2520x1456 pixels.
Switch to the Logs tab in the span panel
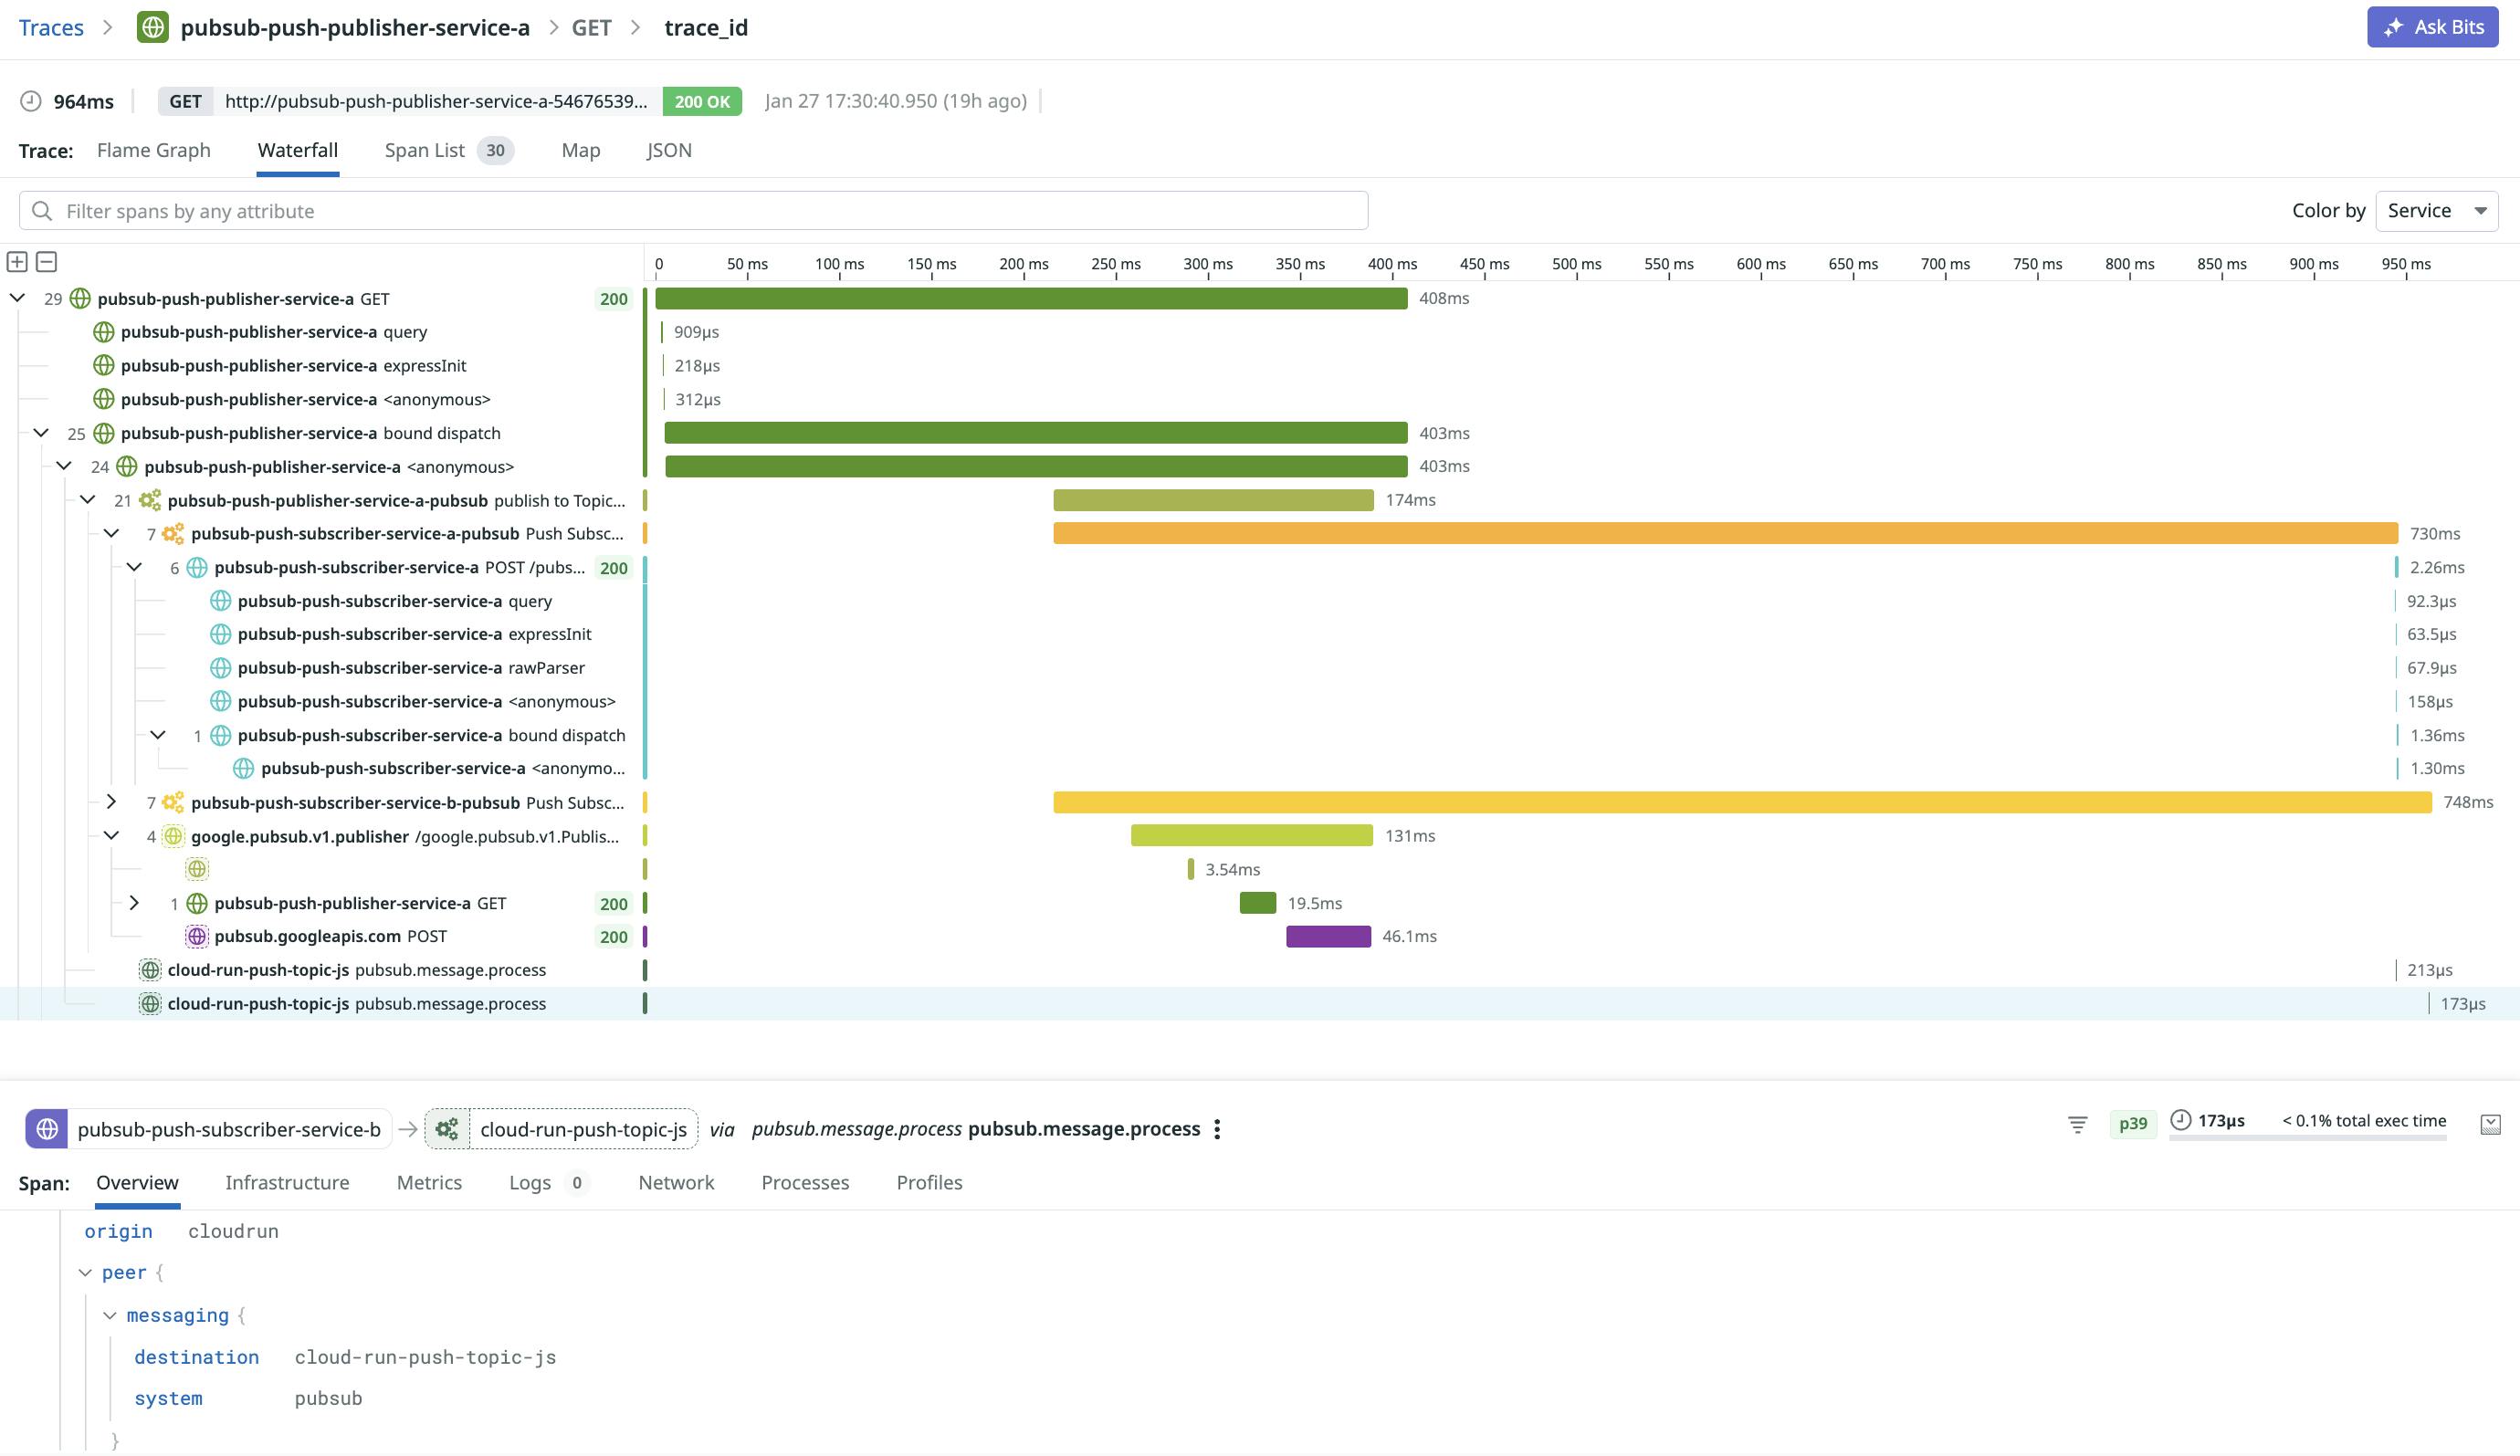tap(528, 1182)
